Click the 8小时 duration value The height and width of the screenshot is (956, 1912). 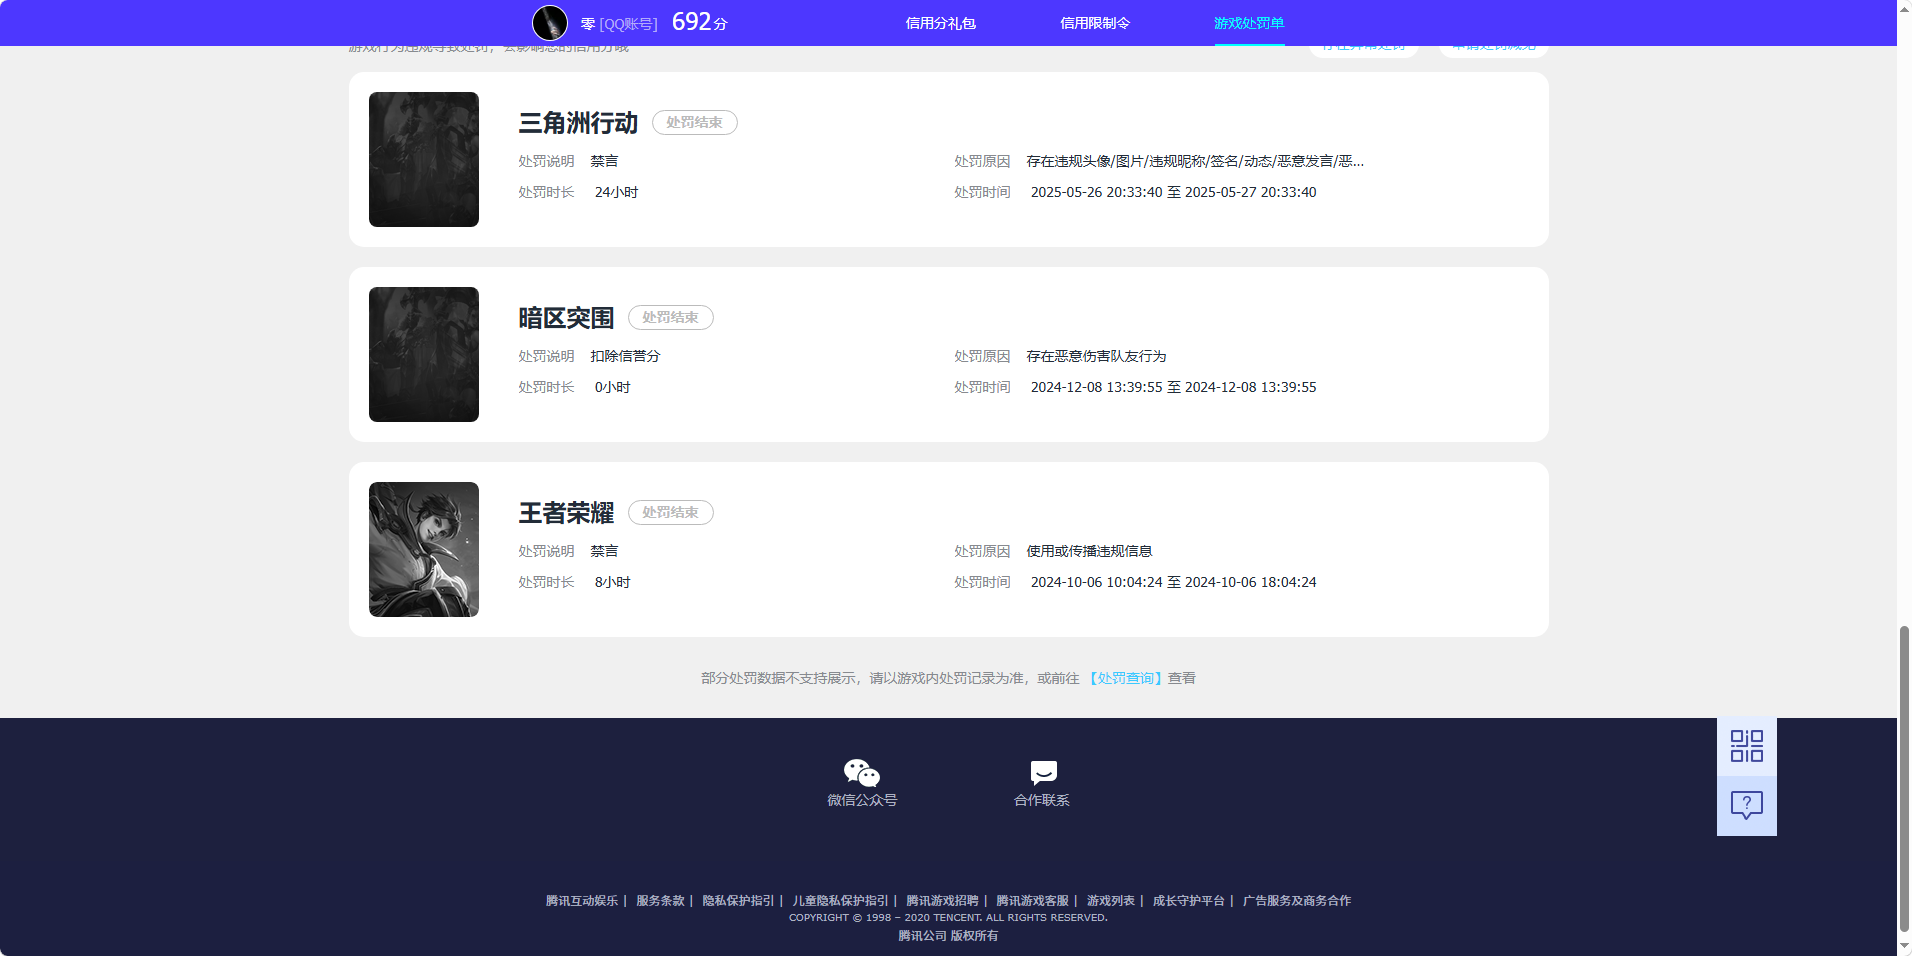[612, 582]
